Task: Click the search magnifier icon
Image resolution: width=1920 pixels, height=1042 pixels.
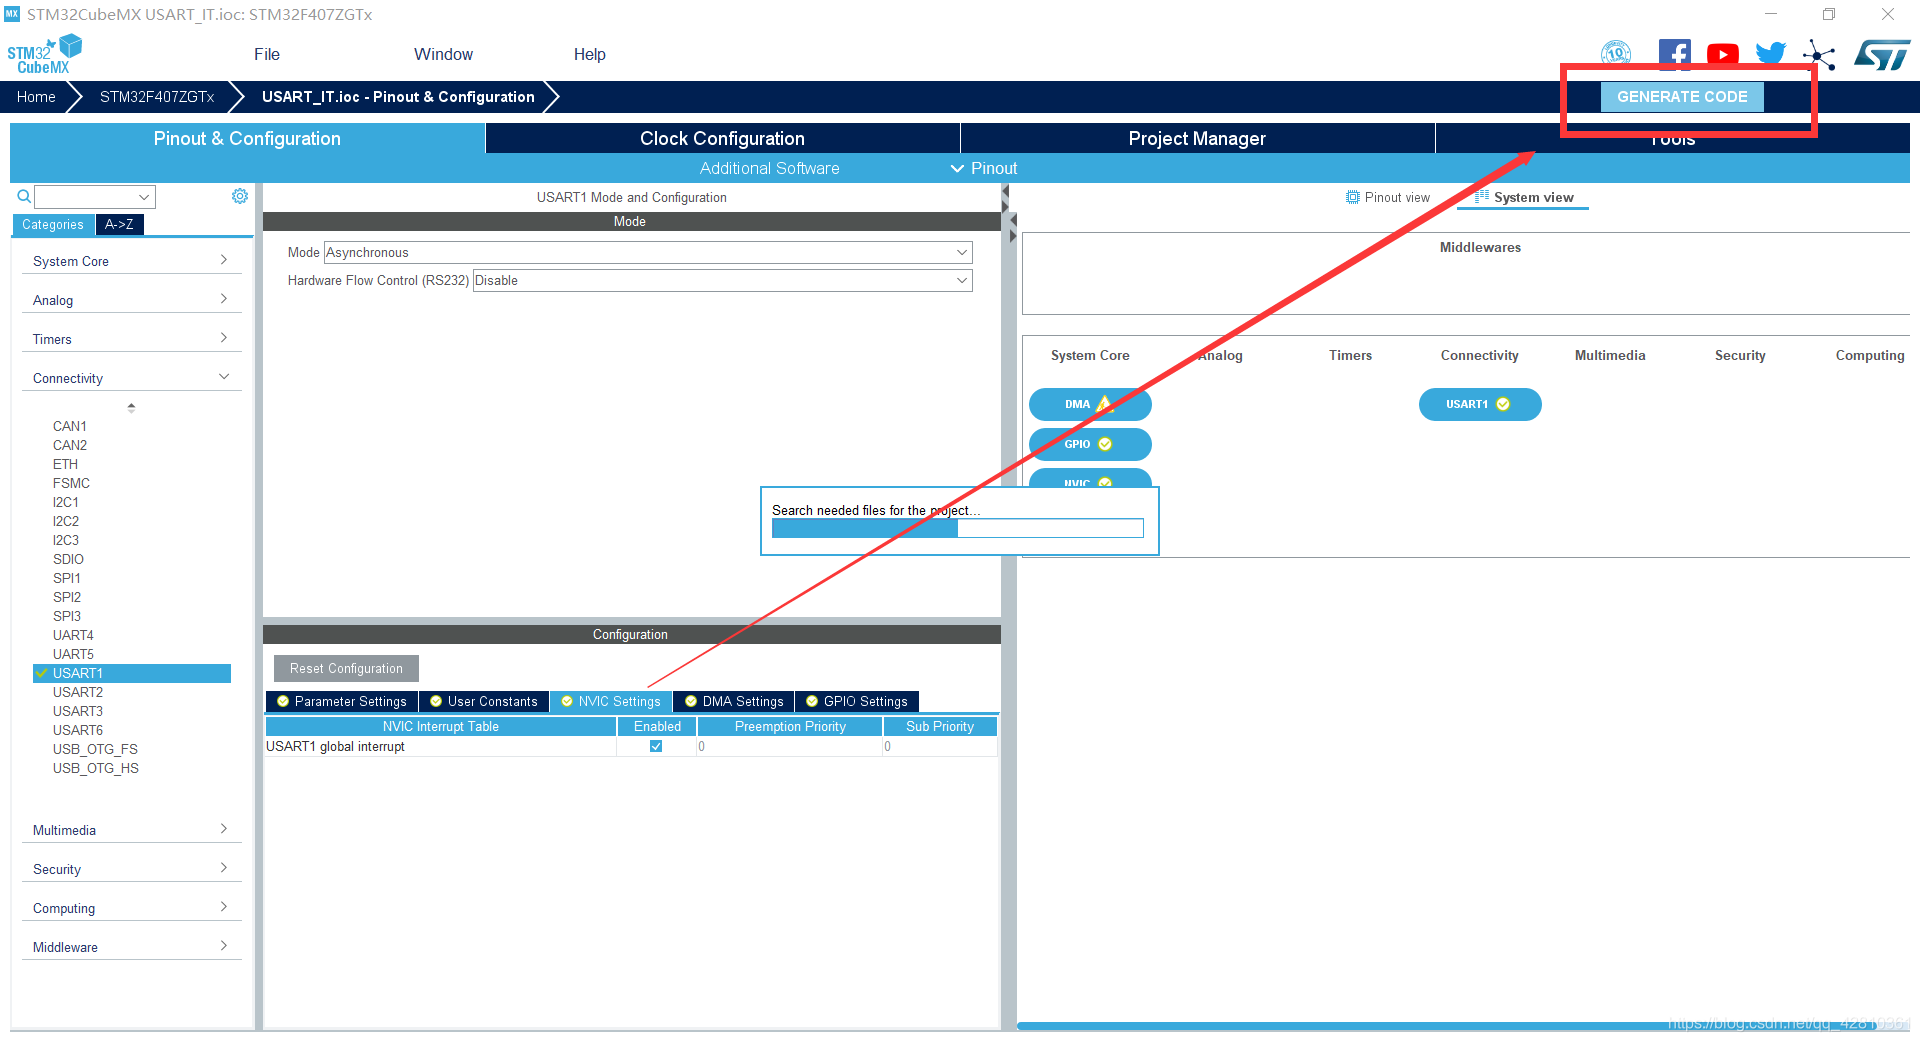Action: (x=23, y=197)
